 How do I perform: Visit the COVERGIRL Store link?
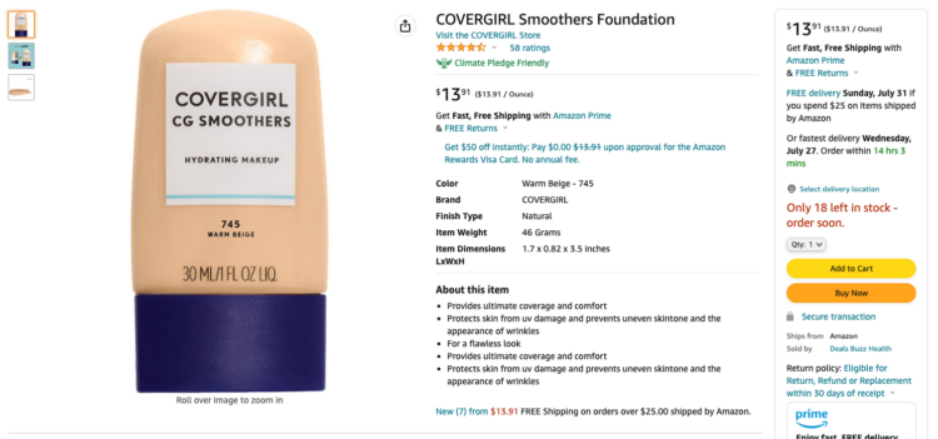[488, 35]
